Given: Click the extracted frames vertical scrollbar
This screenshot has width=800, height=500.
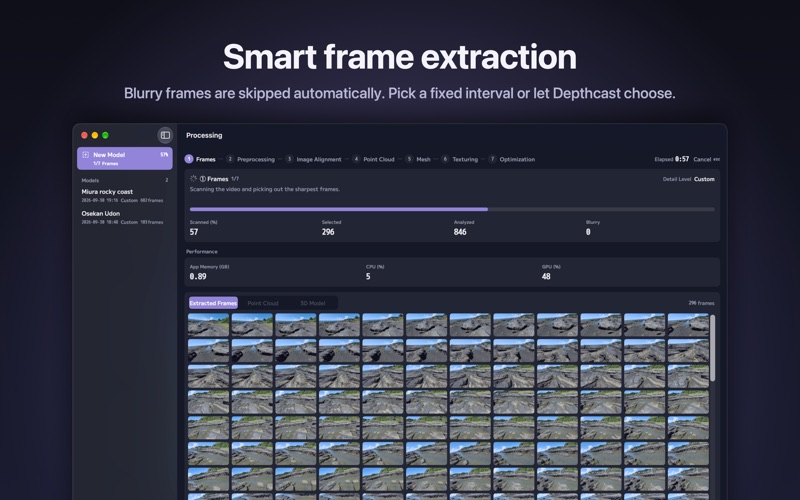Looking at the screenshot, I should (x=712, y=347).
